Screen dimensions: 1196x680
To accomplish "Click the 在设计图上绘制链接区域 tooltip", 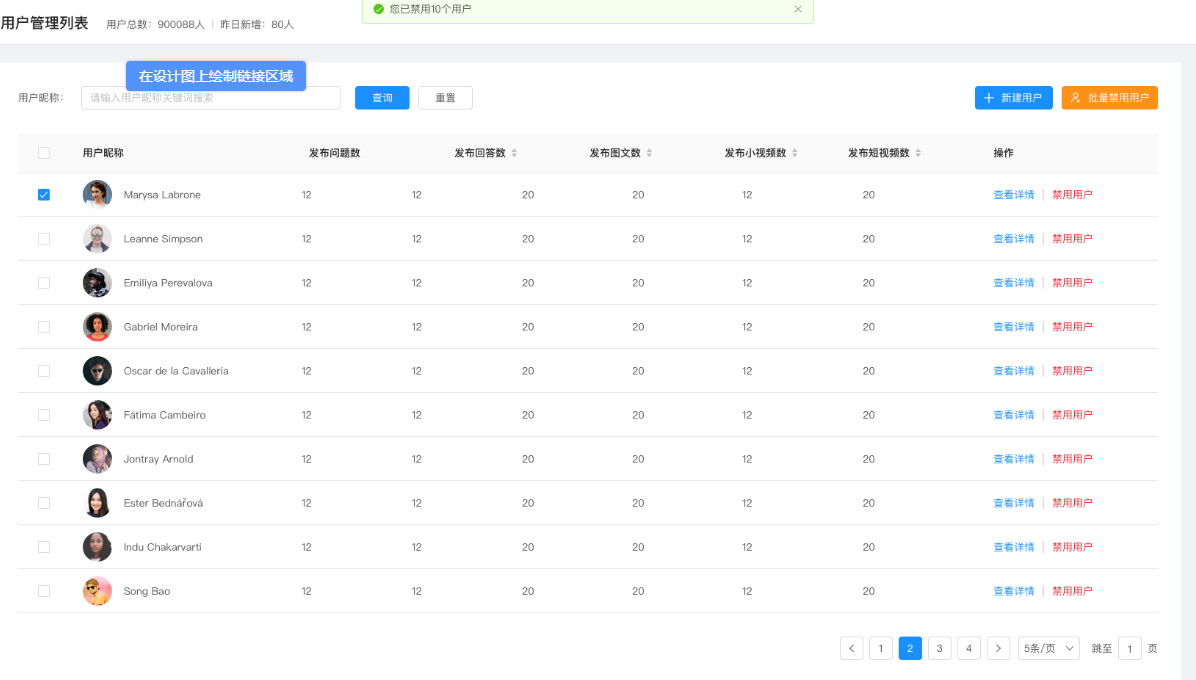I will pyautogui.click(x=216, y=76).
